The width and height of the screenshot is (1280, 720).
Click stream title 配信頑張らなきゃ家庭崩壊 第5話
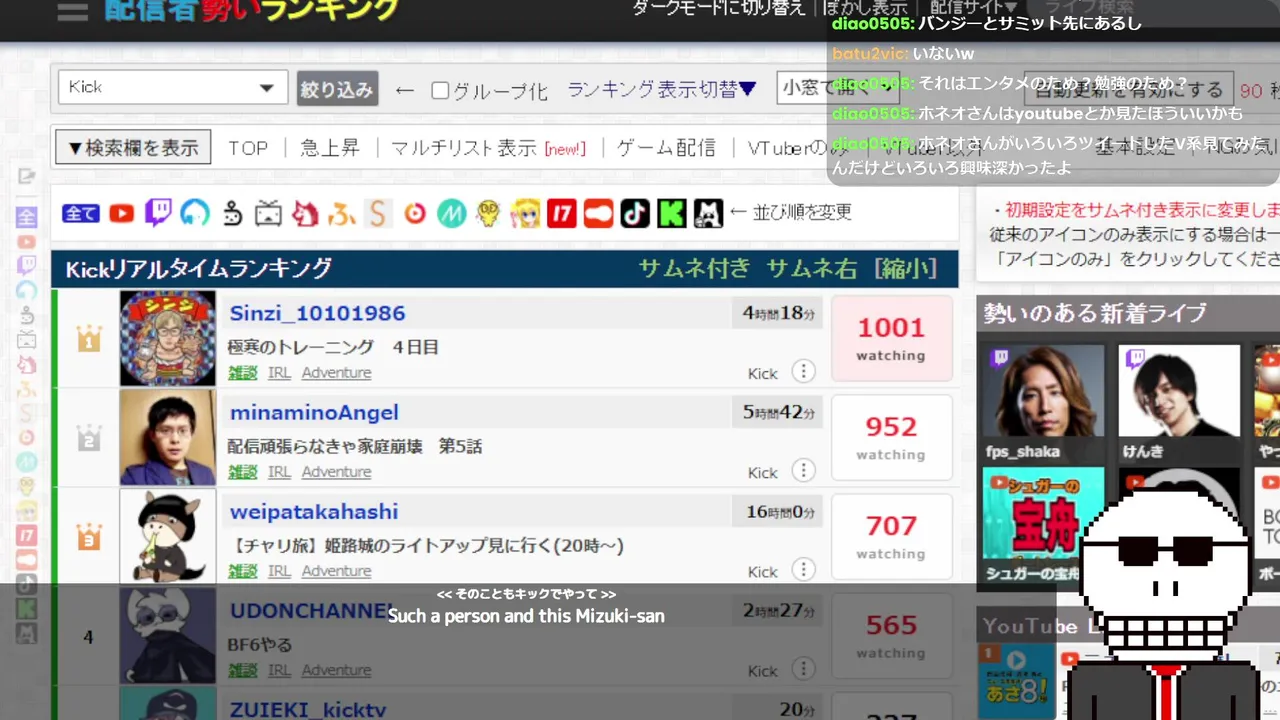355,446
